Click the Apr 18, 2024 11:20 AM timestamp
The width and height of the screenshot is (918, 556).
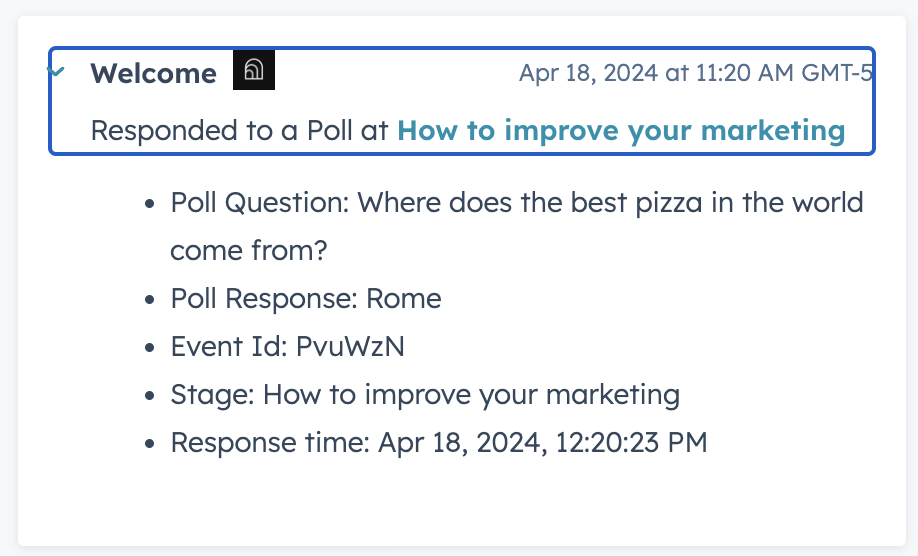(695, 73)
